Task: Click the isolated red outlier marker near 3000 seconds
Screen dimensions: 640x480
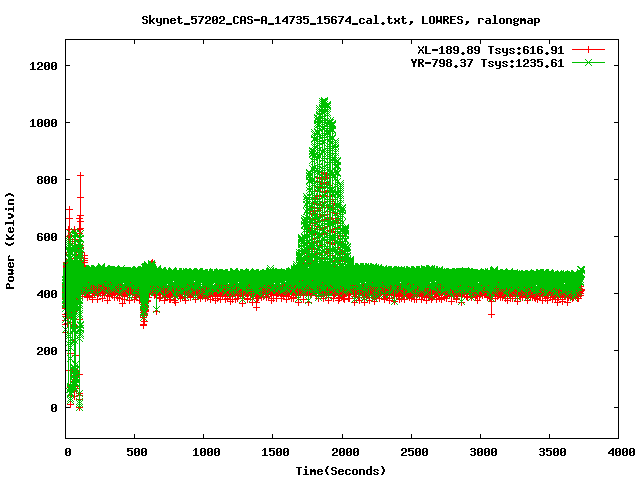Action: click(491, 315)
